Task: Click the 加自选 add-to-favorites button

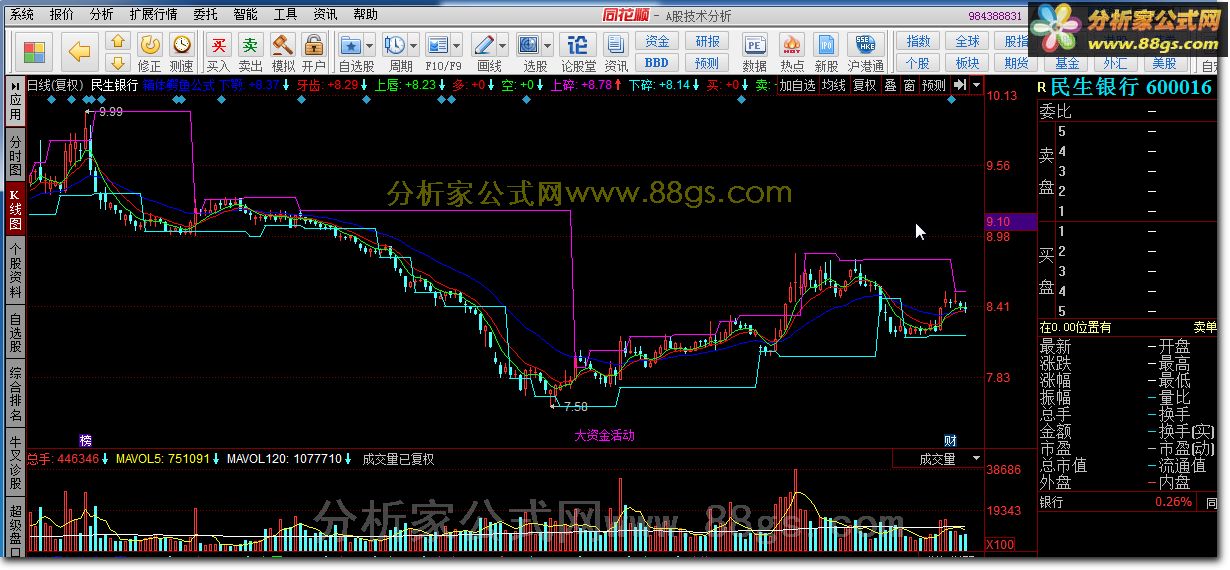Action: [x=797, y=86]
